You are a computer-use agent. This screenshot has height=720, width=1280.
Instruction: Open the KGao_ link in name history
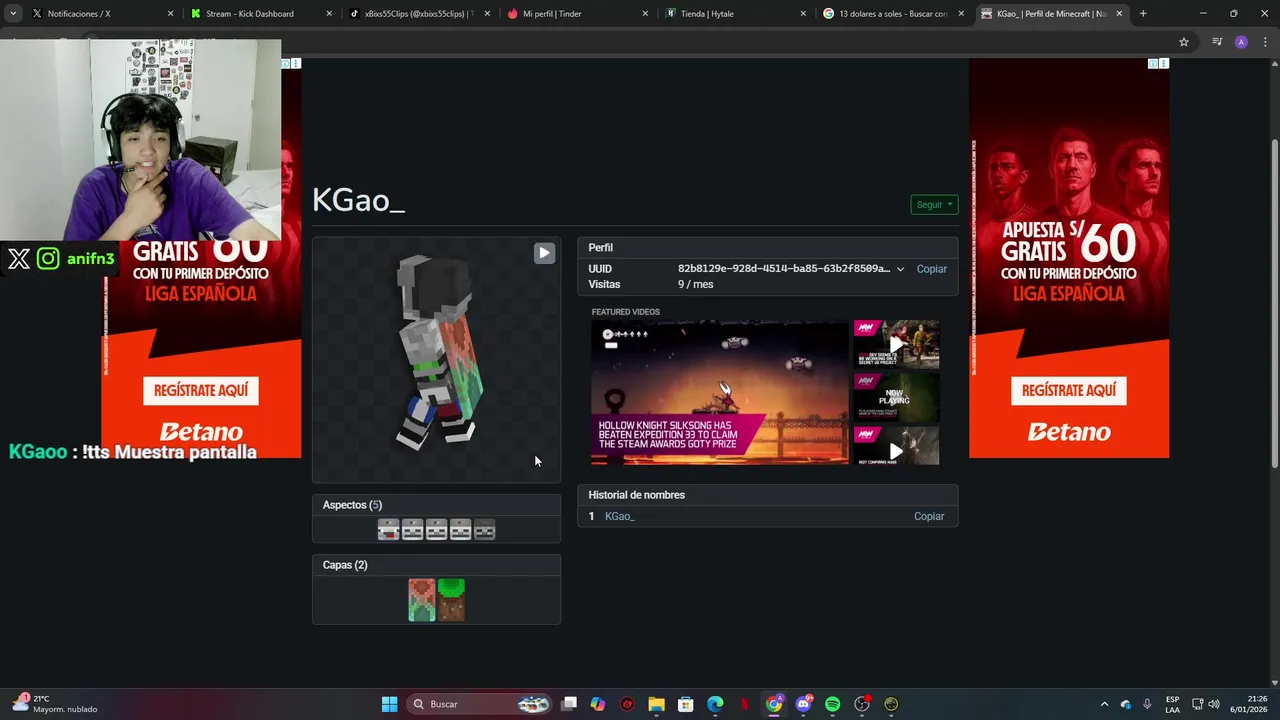click(620, 516)
